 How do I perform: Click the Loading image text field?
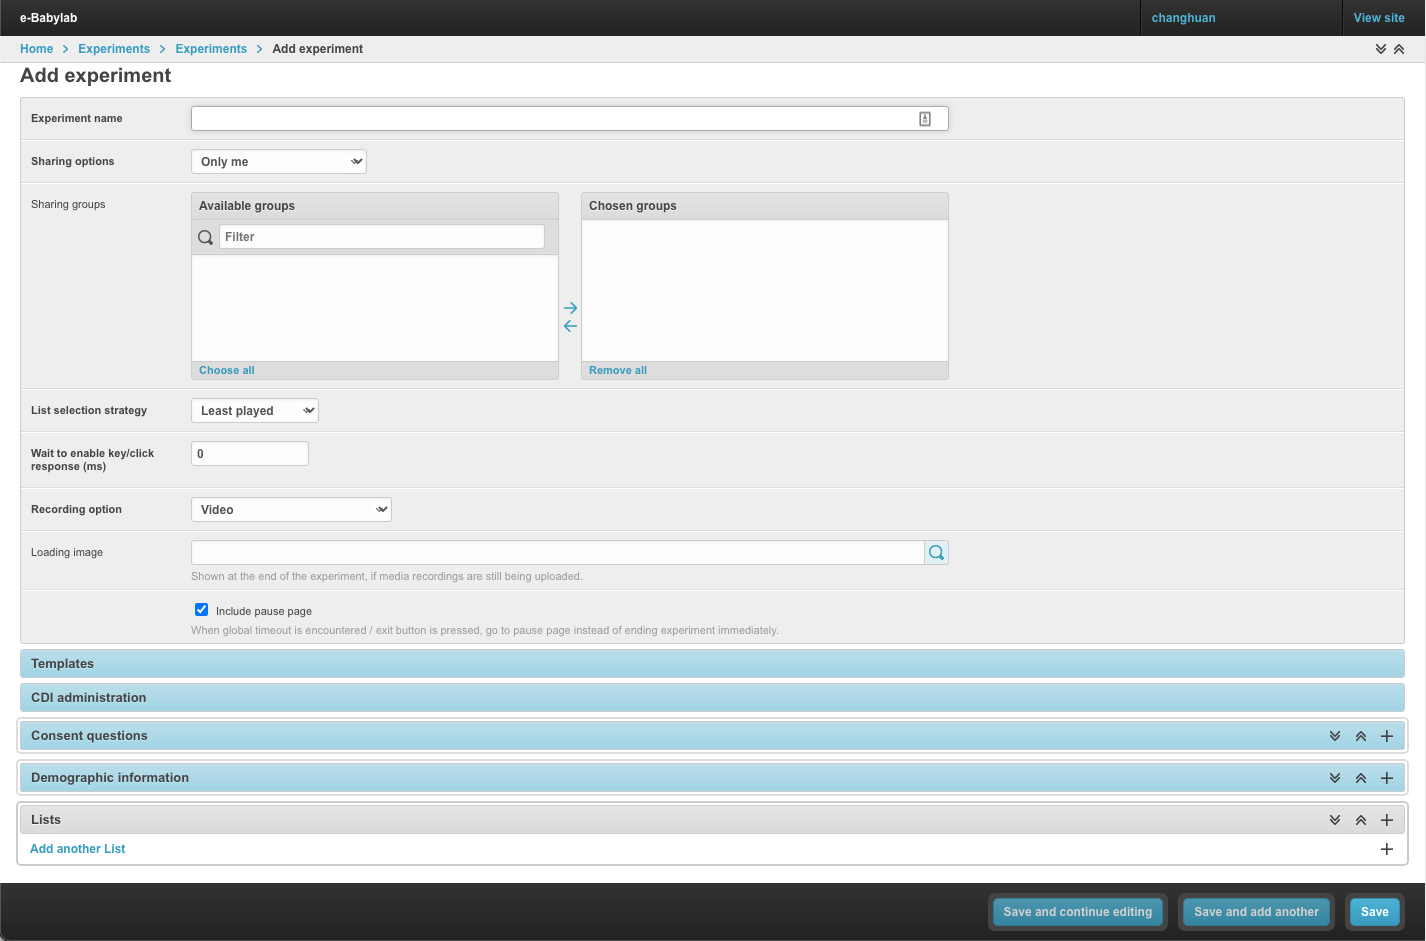coord(558,553)
